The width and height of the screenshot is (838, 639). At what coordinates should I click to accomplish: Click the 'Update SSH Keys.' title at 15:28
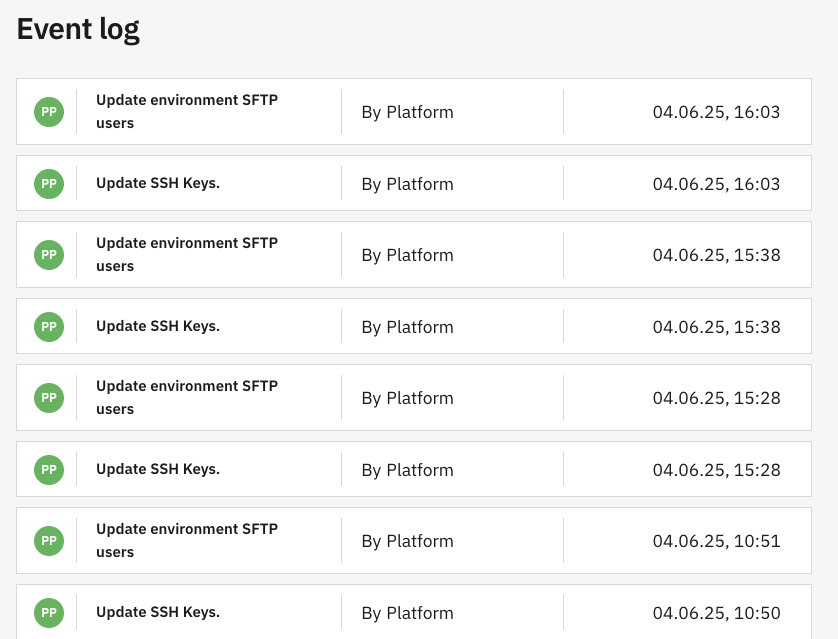point(157,470)
